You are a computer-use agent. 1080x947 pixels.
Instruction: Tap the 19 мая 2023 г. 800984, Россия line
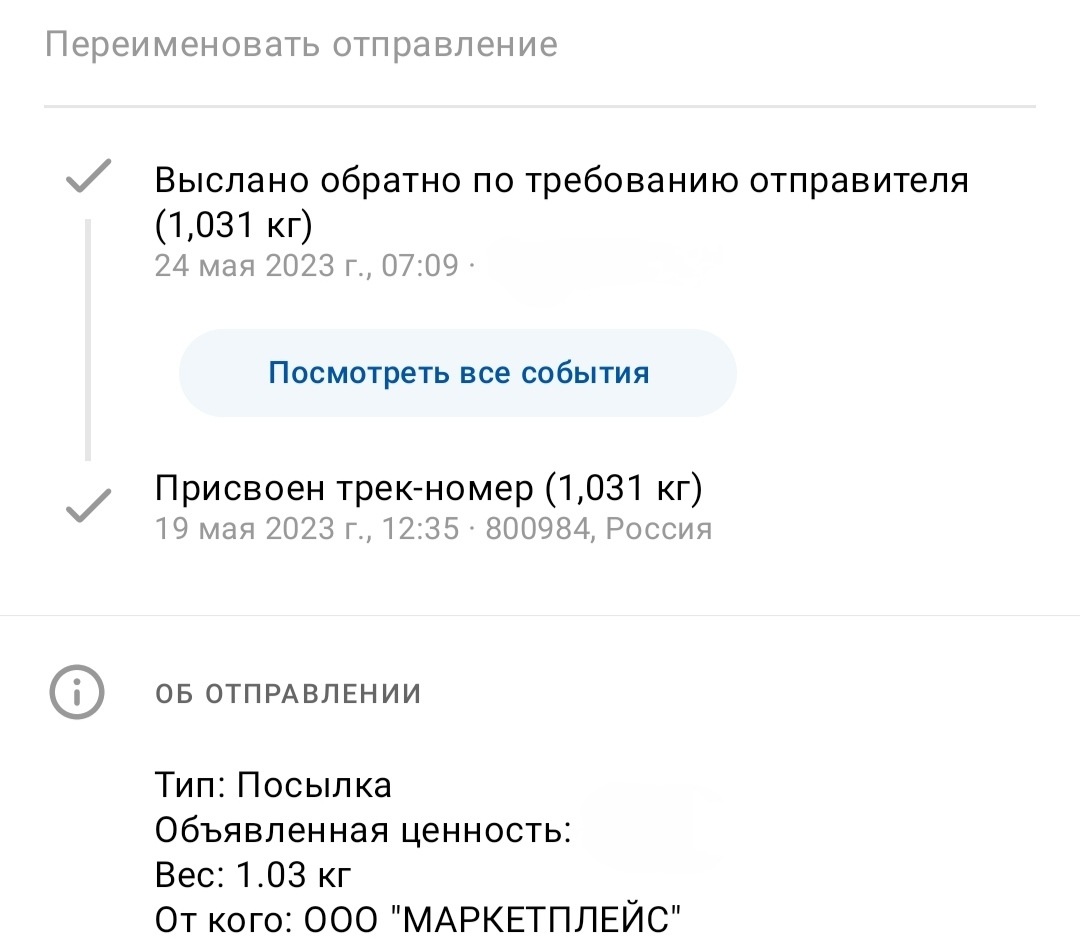coord(433,529)
